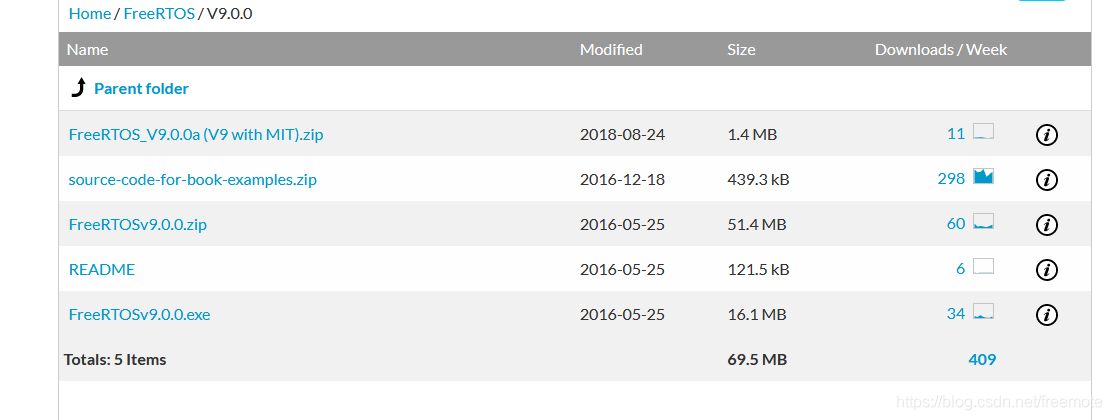
Task: Download FreeRTOSv9.0.0.exe installer
Action: click(139, 314)
